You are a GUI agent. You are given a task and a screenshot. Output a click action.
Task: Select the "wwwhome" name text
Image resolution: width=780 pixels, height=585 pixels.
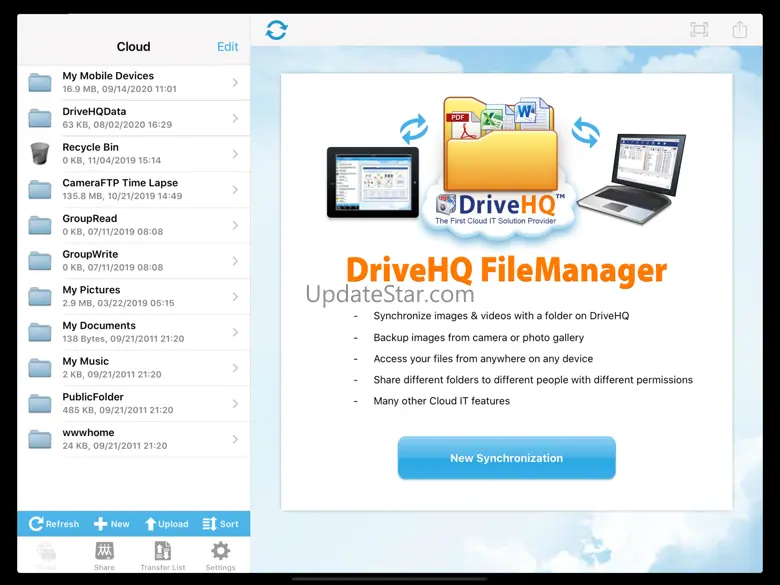click(88, 433)
